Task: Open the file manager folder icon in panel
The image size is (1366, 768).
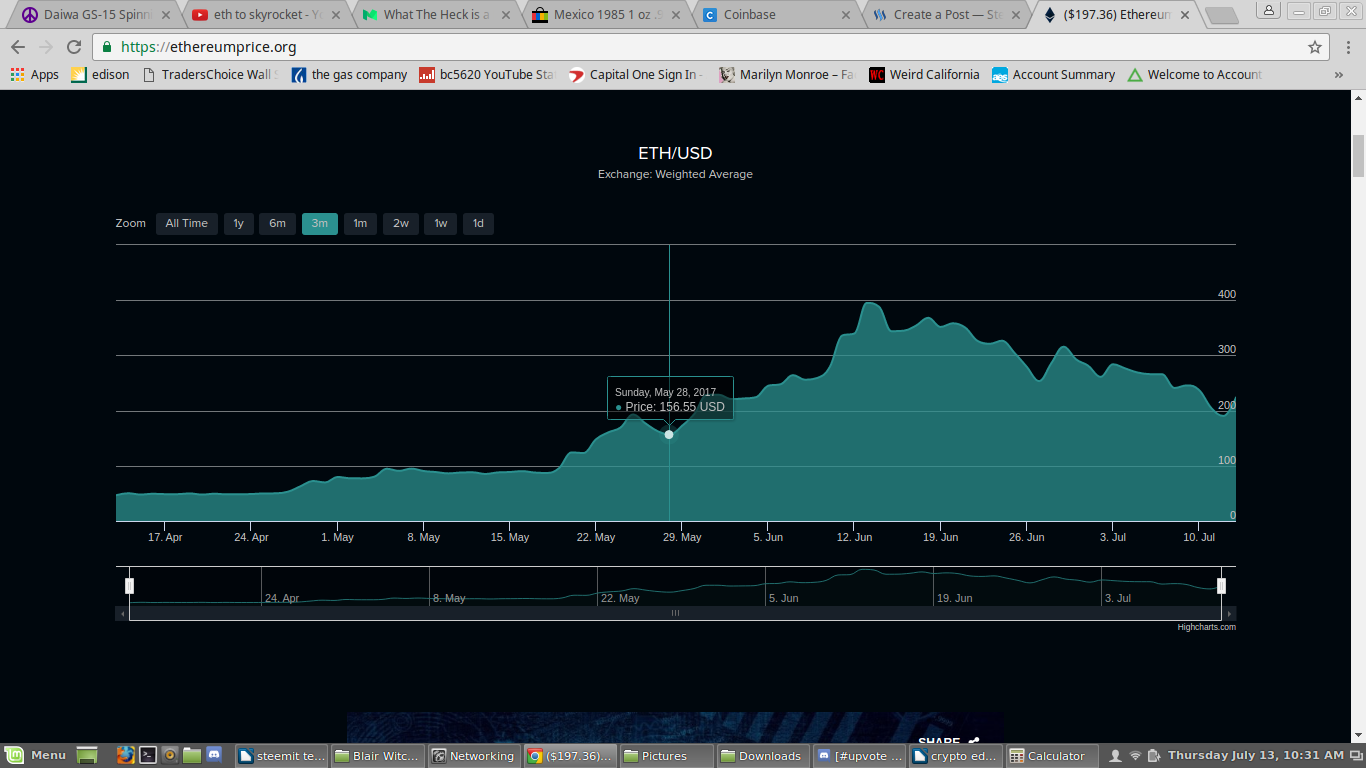Action: (191, 756)
